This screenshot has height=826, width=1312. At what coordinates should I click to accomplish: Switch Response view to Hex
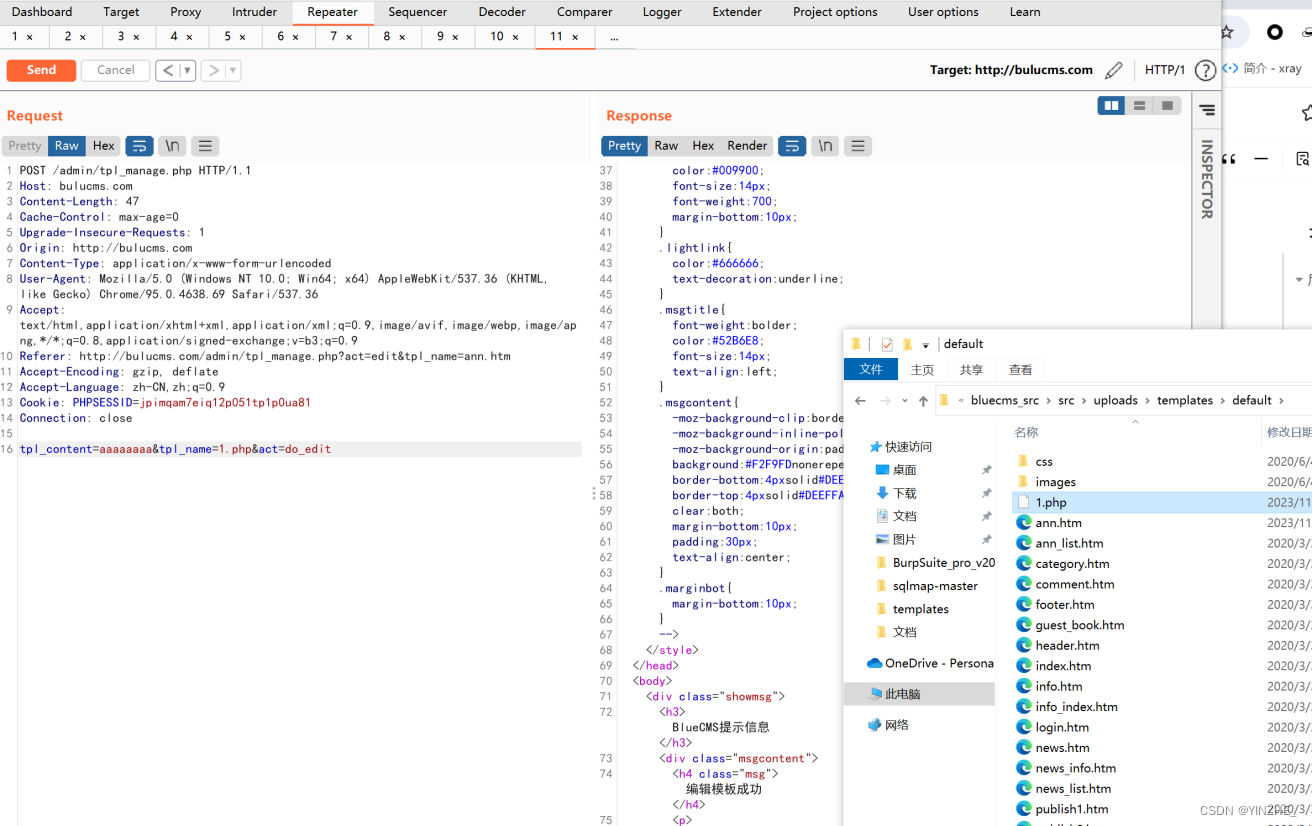tap(703, 146)
